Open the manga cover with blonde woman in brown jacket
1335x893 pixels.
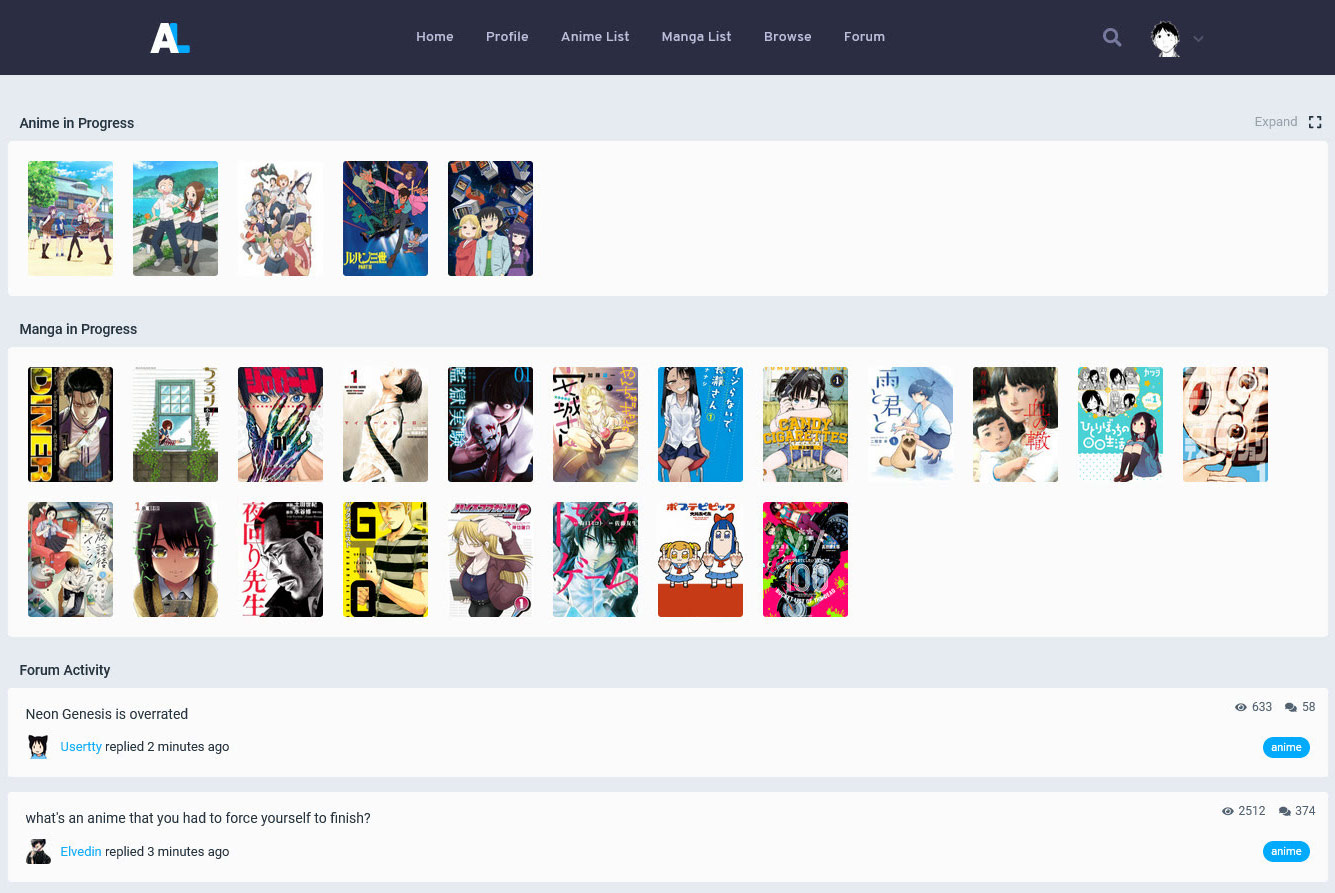(x=490, y=559)
